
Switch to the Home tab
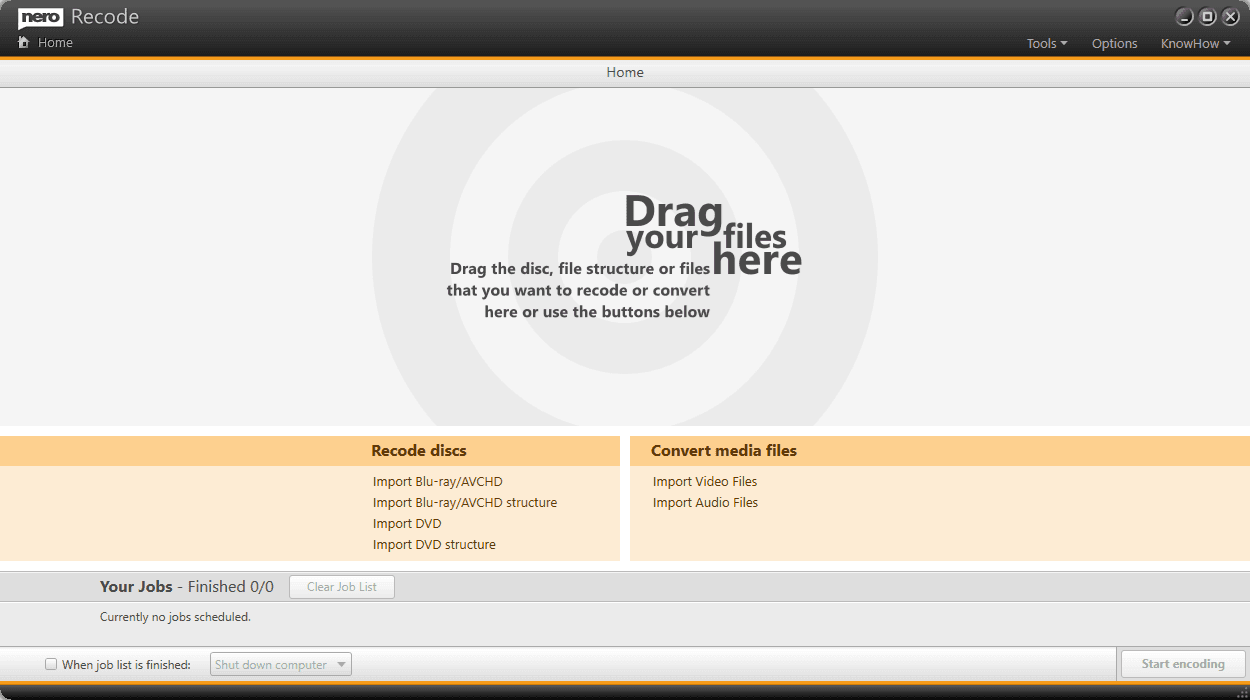(x=625, y=71)
